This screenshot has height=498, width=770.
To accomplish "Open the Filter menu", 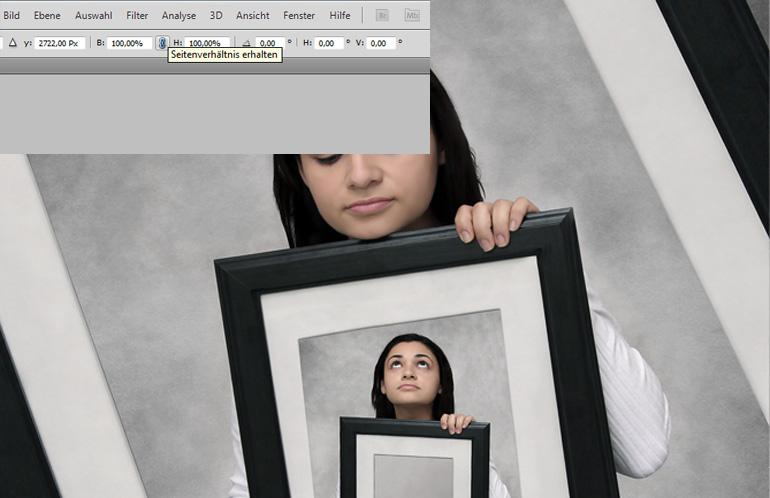I will tap(137, 15).
